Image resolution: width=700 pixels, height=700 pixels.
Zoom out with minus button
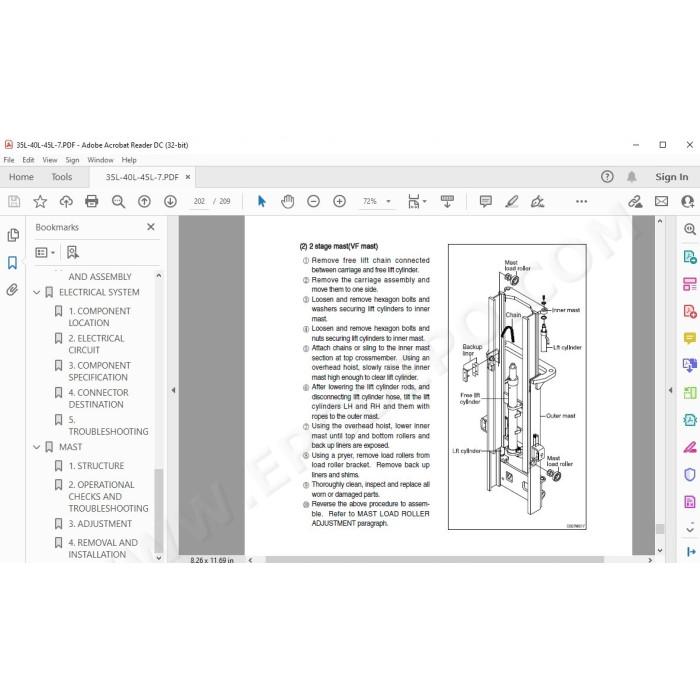pyautogui.click(x=313, y=201)
